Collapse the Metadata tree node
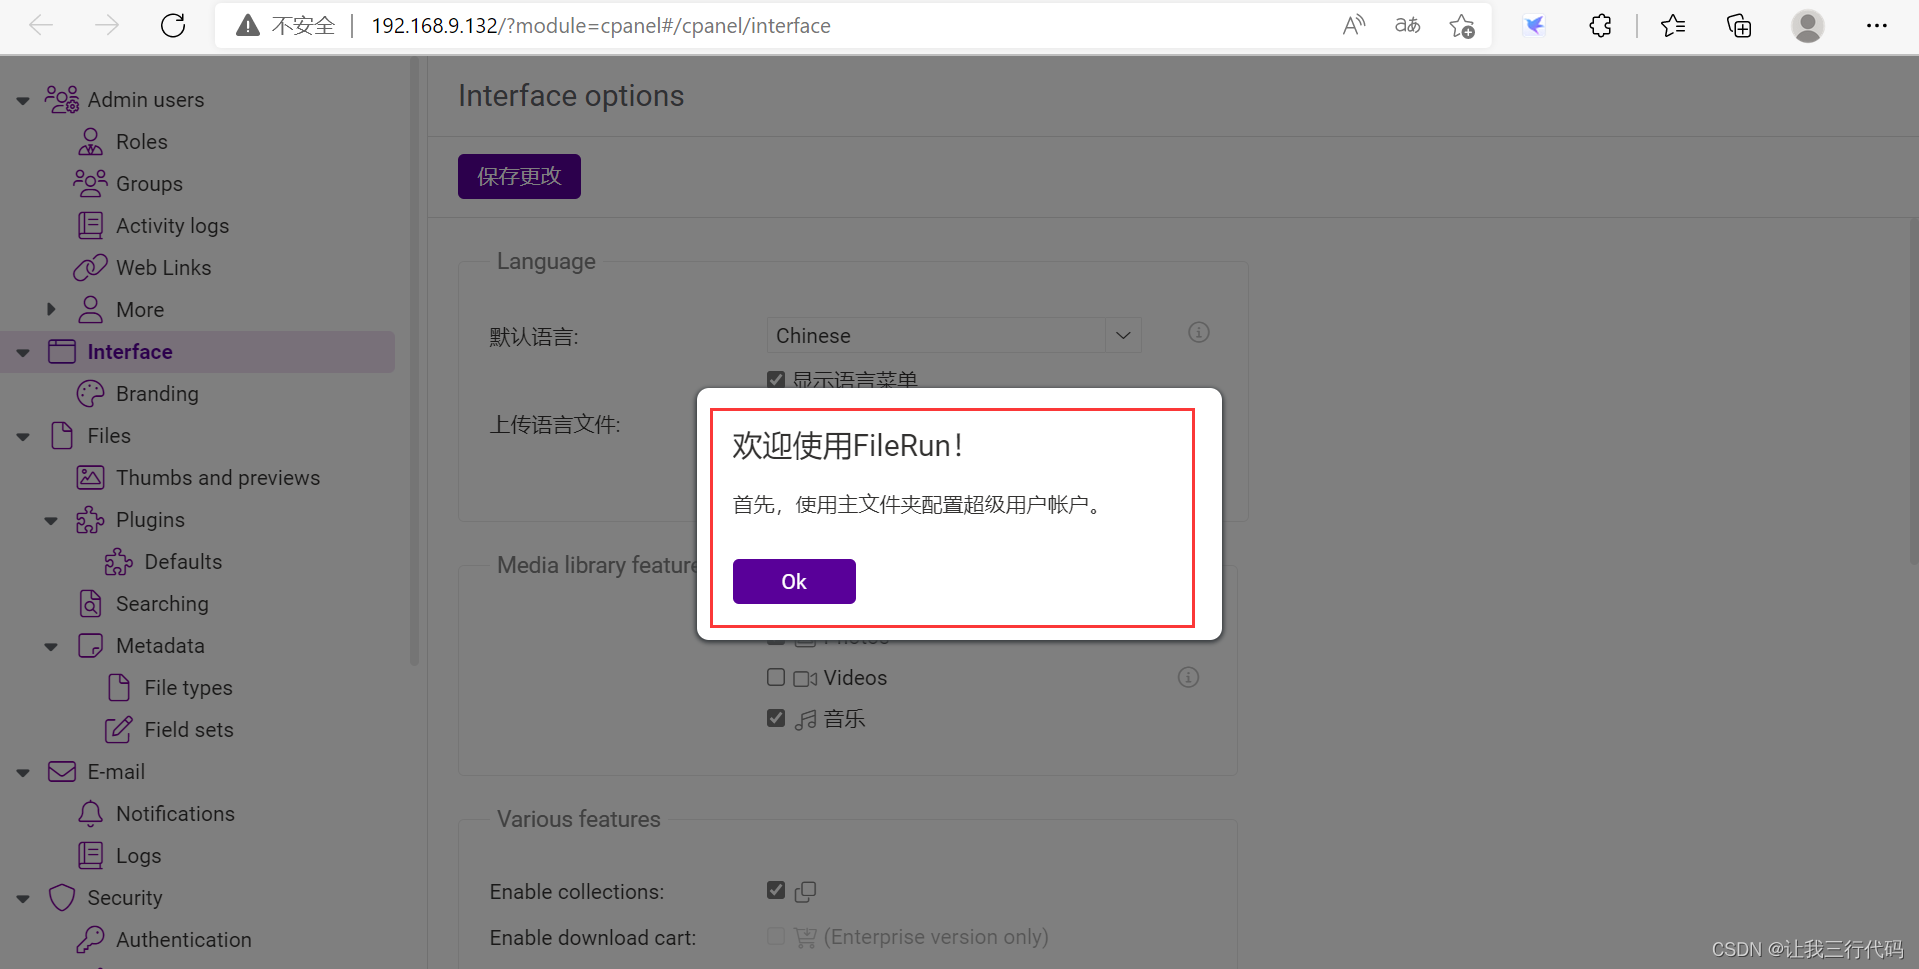The width and height of the screenshot is (1919, 969). (x=51, y=646)
